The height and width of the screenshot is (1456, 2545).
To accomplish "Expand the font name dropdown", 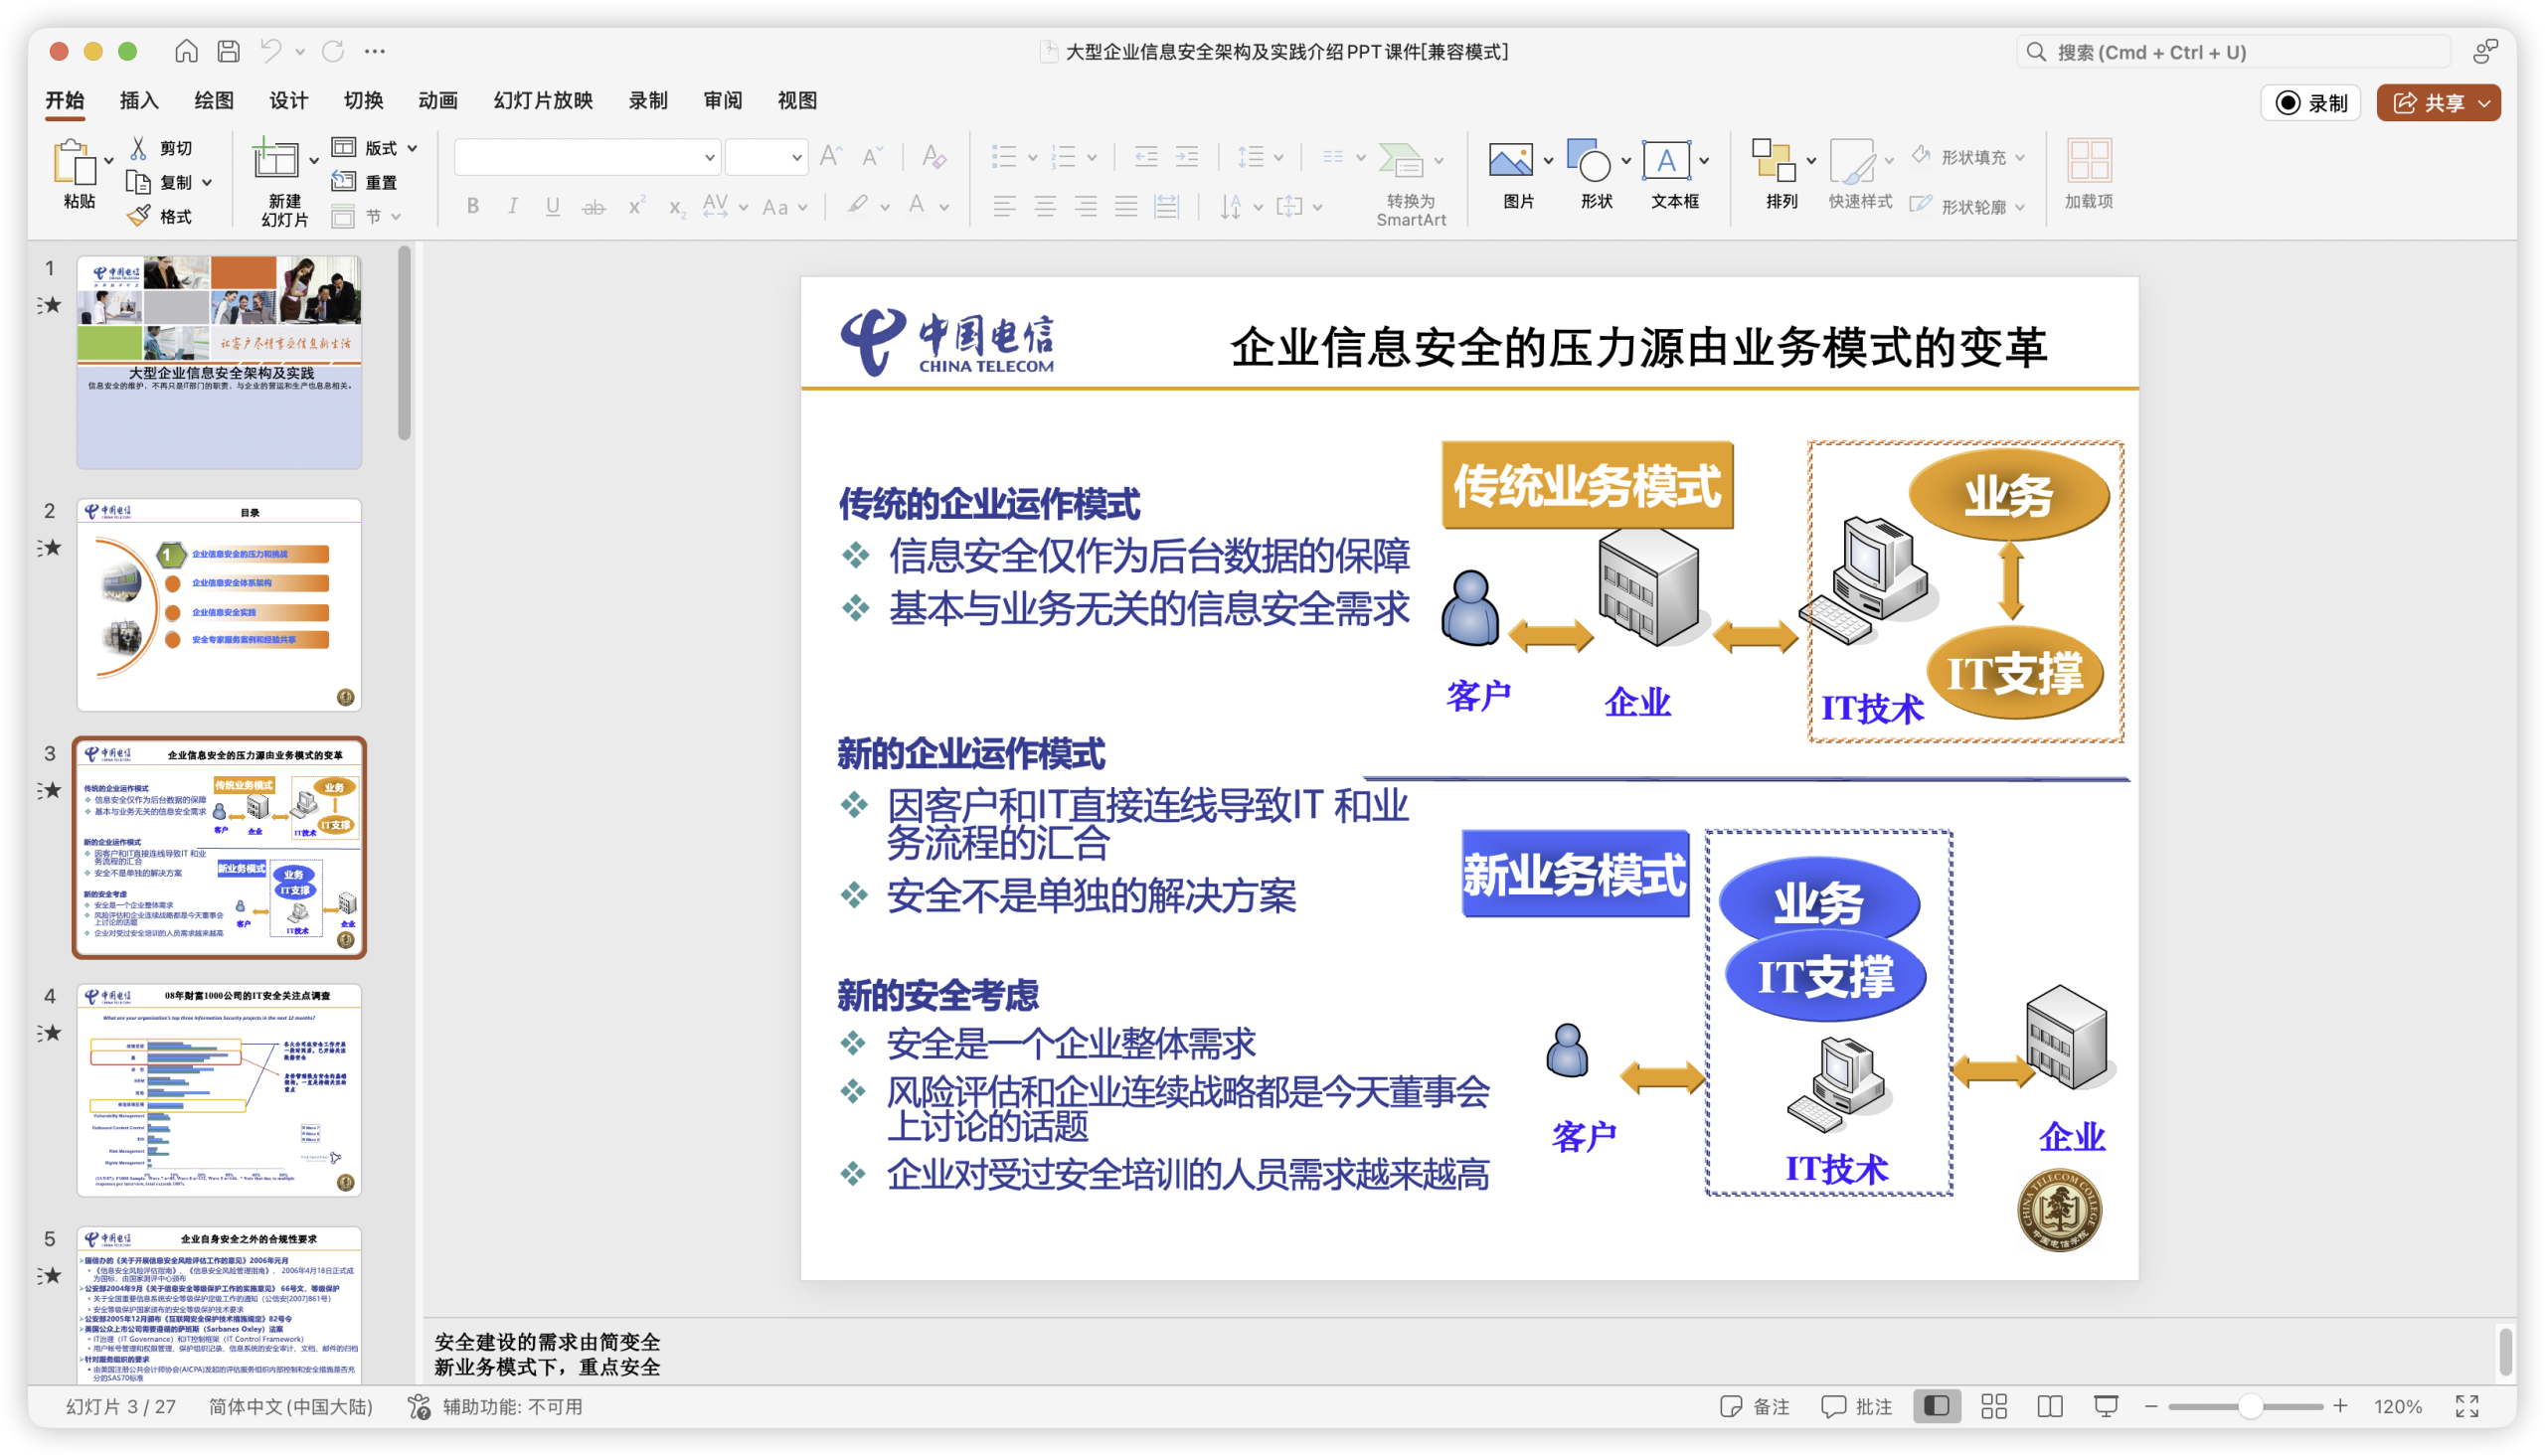I will [710, 157].
